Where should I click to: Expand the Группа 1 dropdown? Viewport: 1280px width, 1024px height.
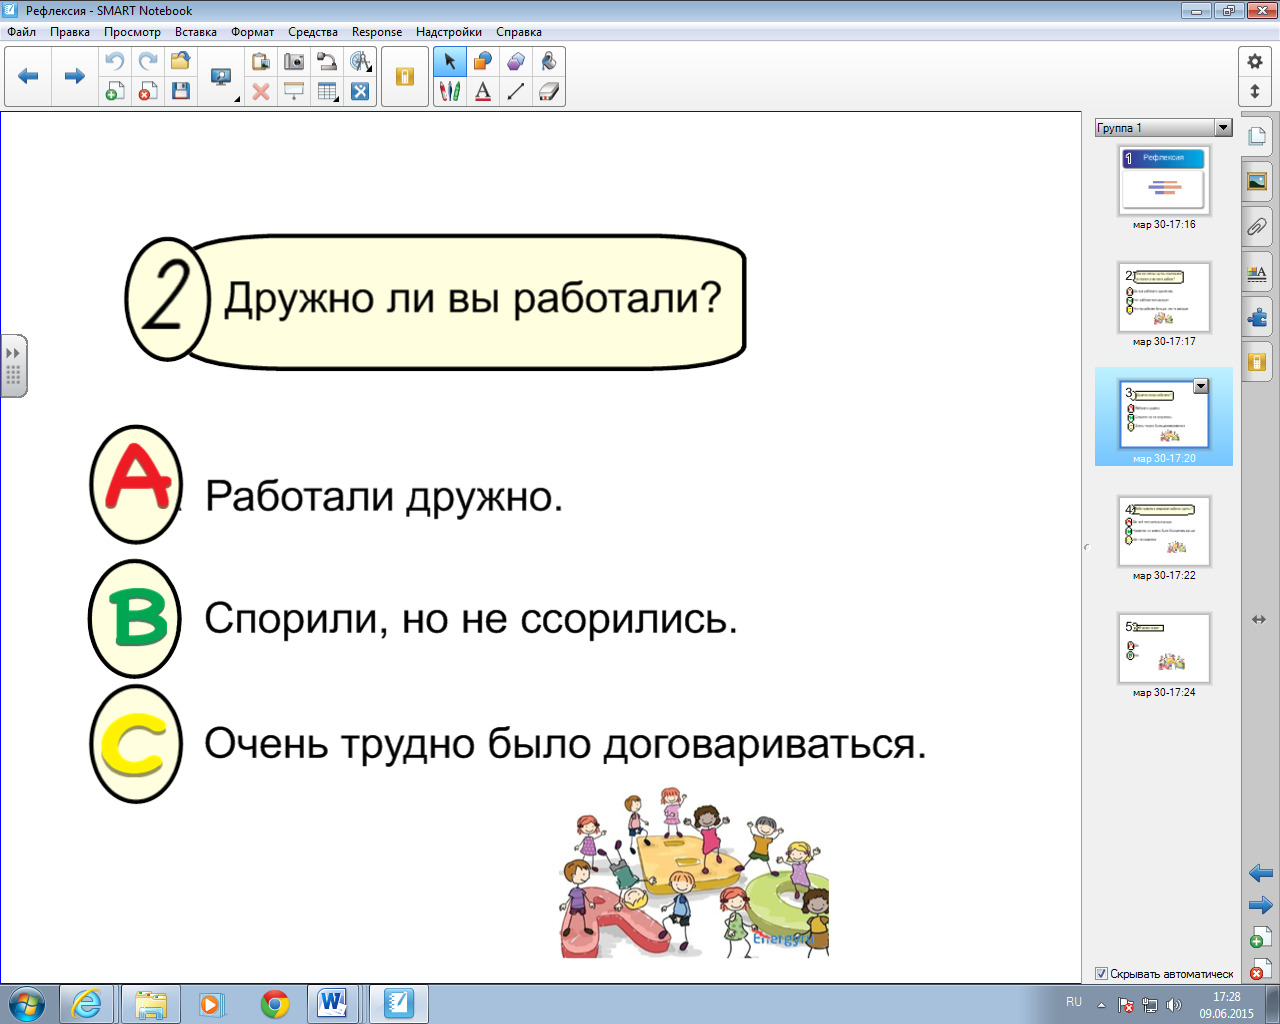[1223, 128]
